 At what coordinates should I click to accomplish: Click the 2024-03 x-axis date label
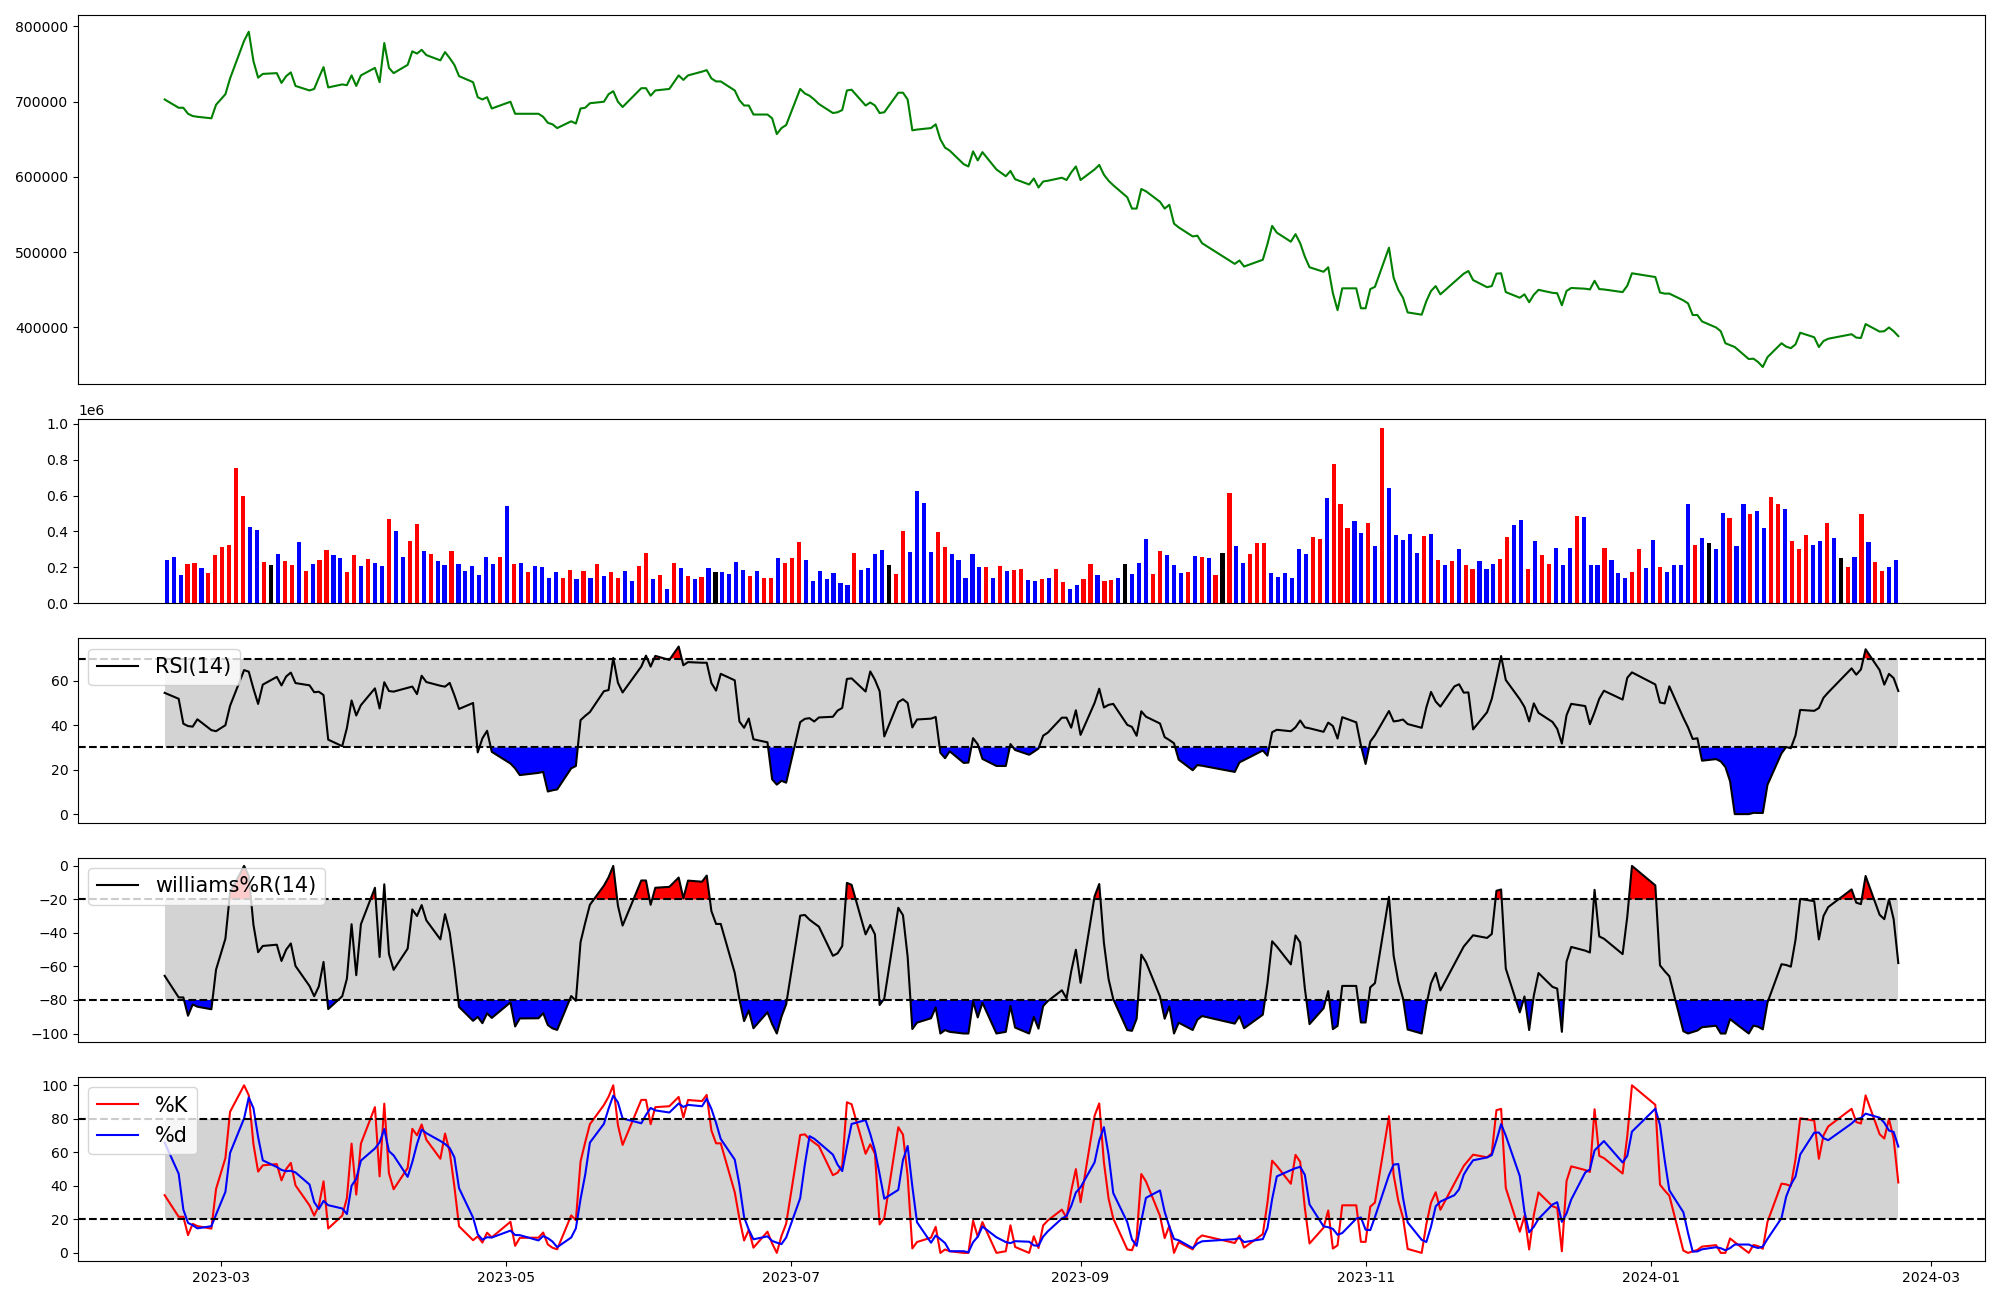1930,1277
